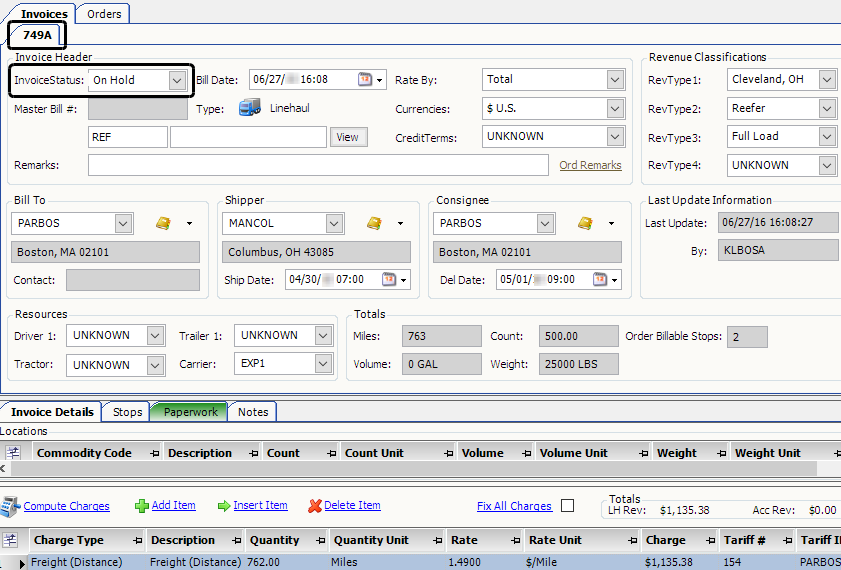
Task: Open RevType3 Full Load dropdown
Action: [827, 137]
